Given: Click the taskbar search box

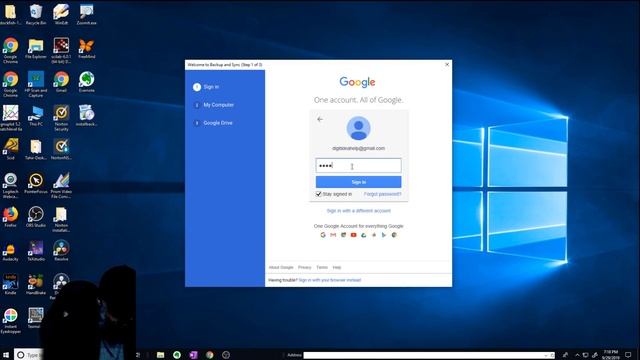Looking at the screenshot, I should (x=28, y=355).
